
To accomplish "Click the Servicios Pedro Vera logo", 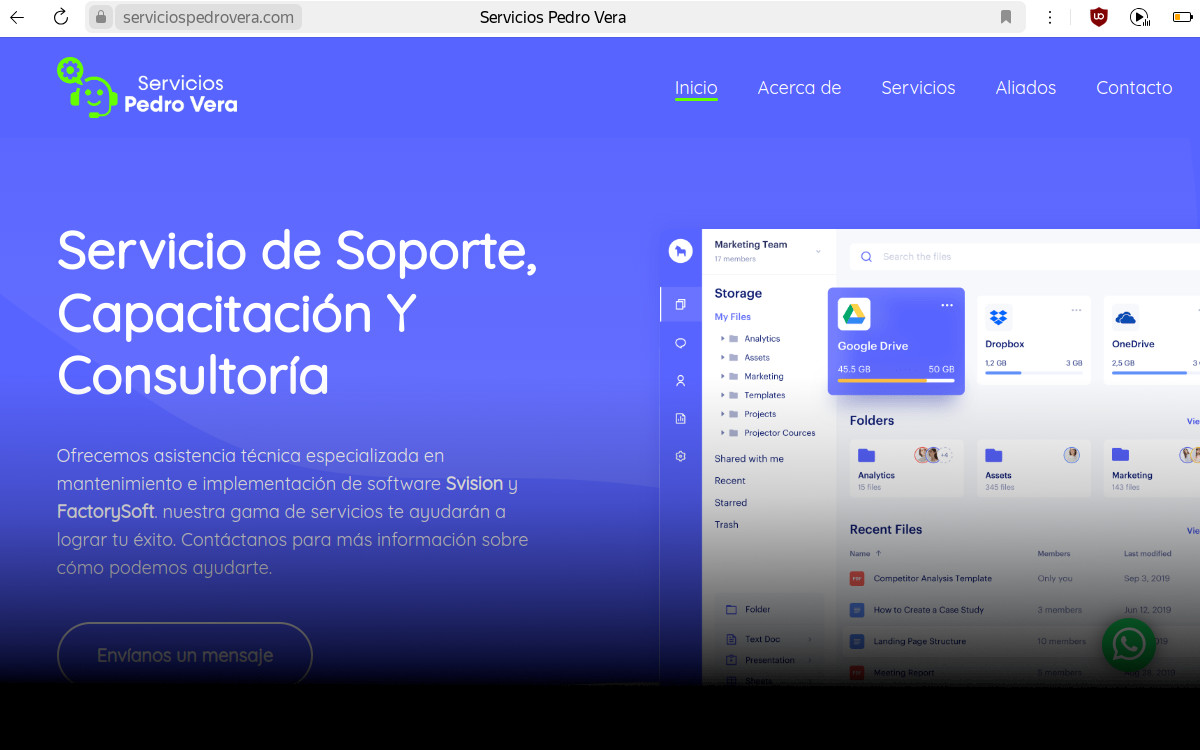I will pyautogui.click(x=147, y=88).
